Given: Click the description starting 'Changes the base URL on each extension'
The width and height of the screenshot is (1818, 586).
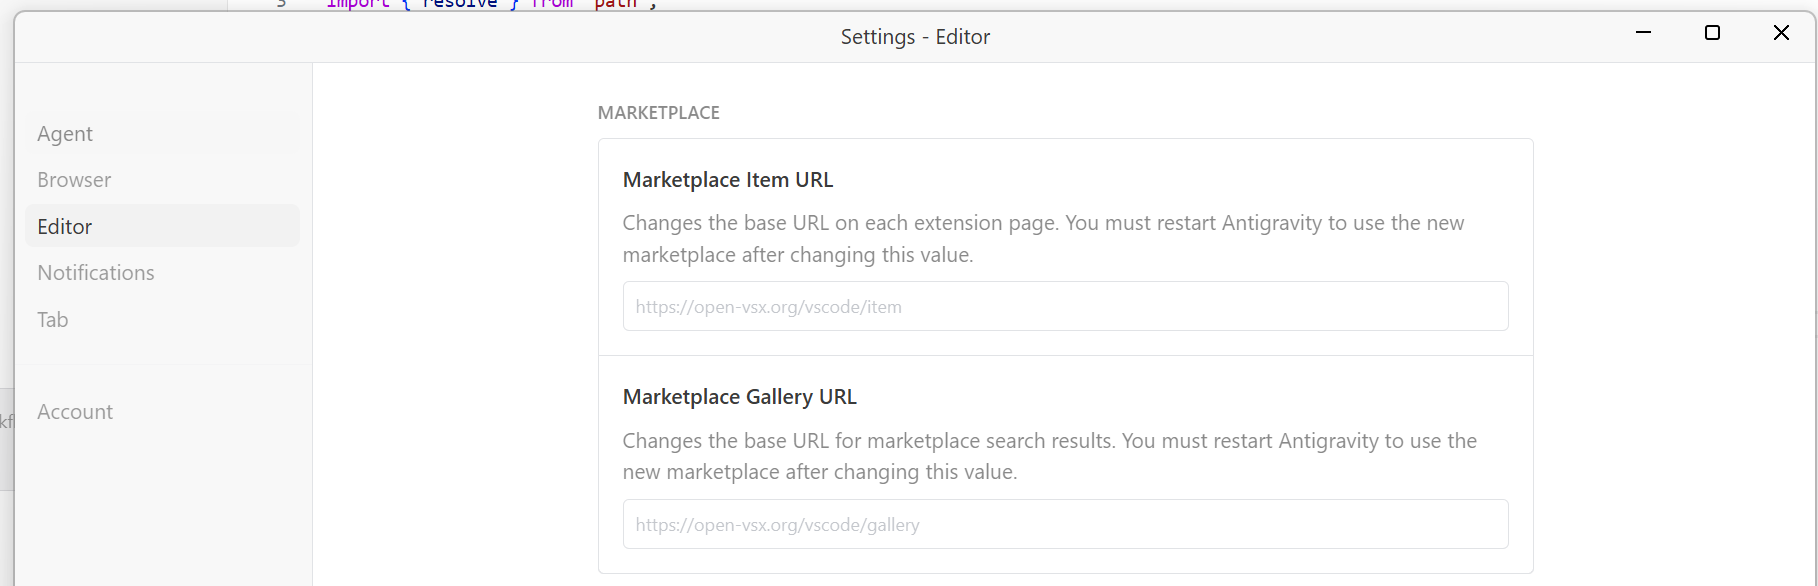Looking at the screenshot, I should coord(1043,239).
